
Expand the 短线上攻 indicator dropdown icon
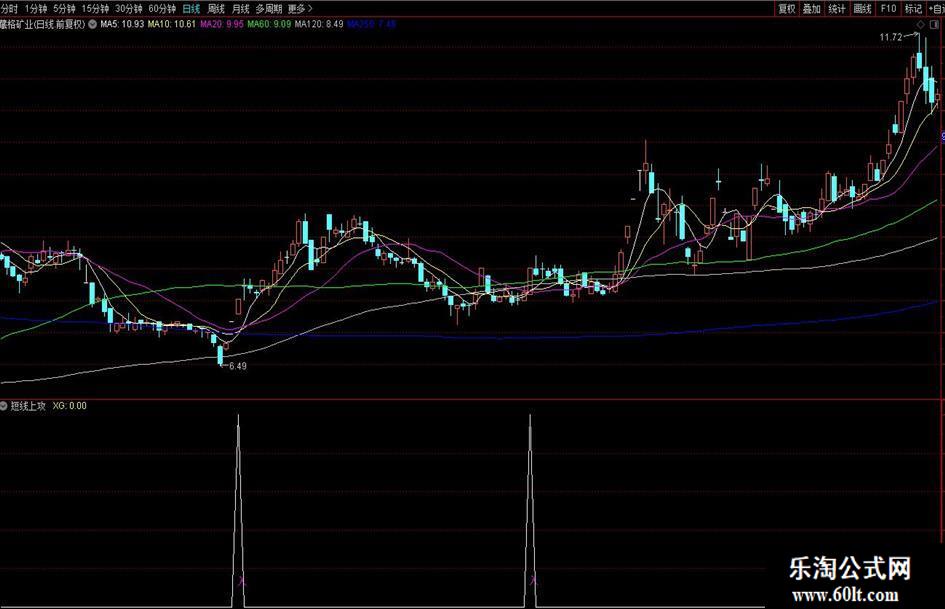tap(4, 406)
